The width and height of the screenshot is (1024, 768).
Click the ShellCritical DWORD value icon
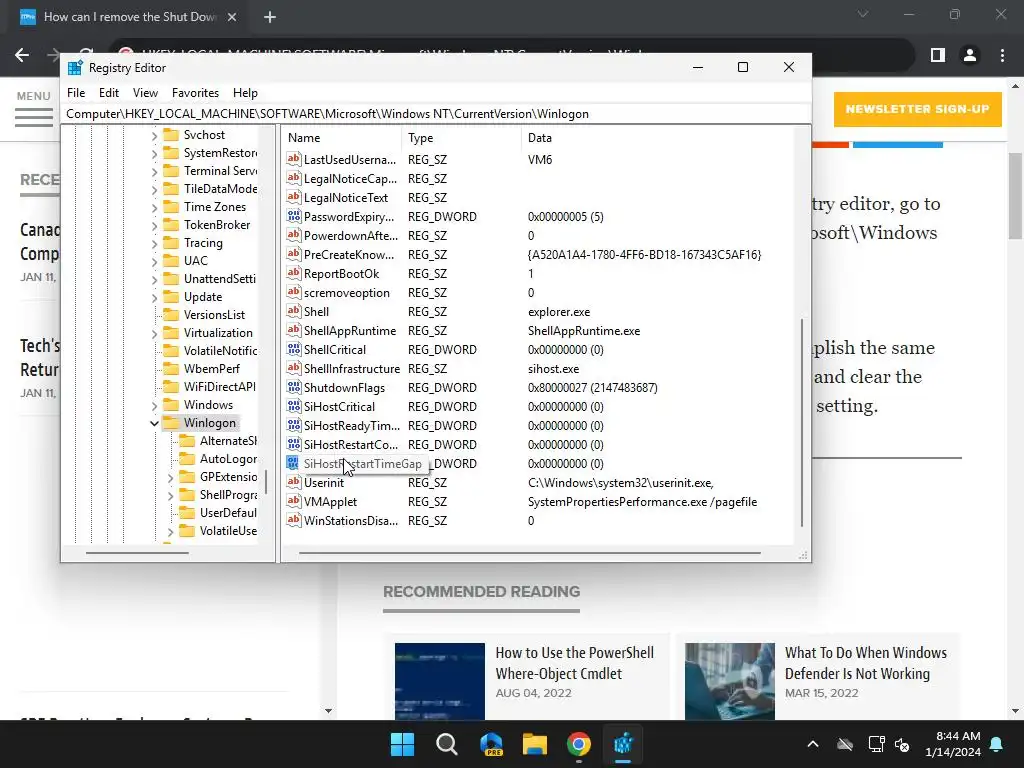click(294, 349)
